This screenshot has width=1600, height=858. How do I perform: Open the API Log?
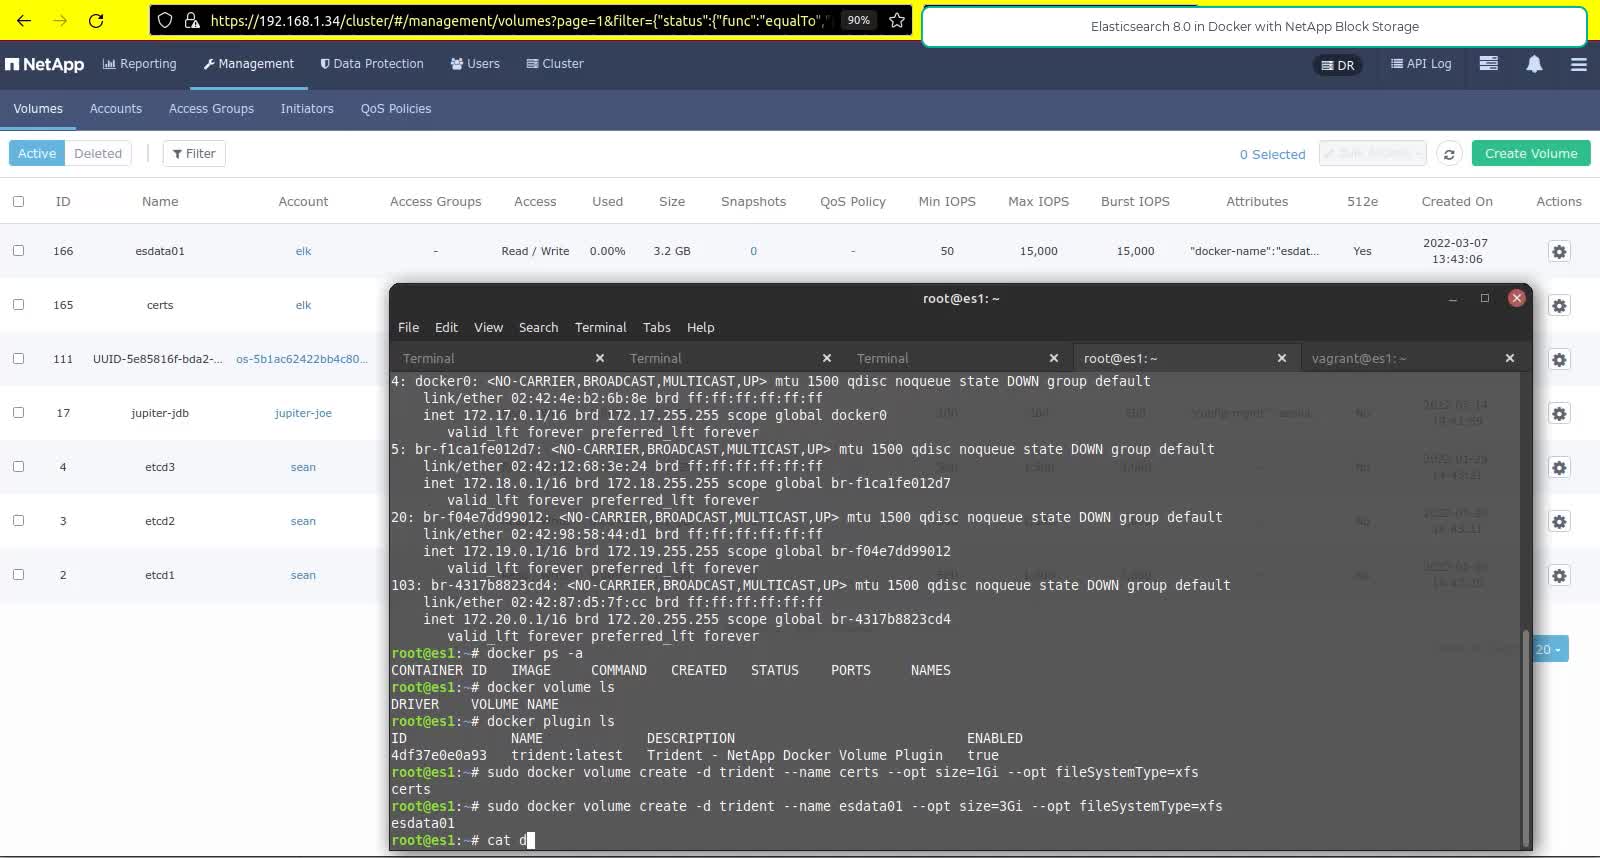1421,63
